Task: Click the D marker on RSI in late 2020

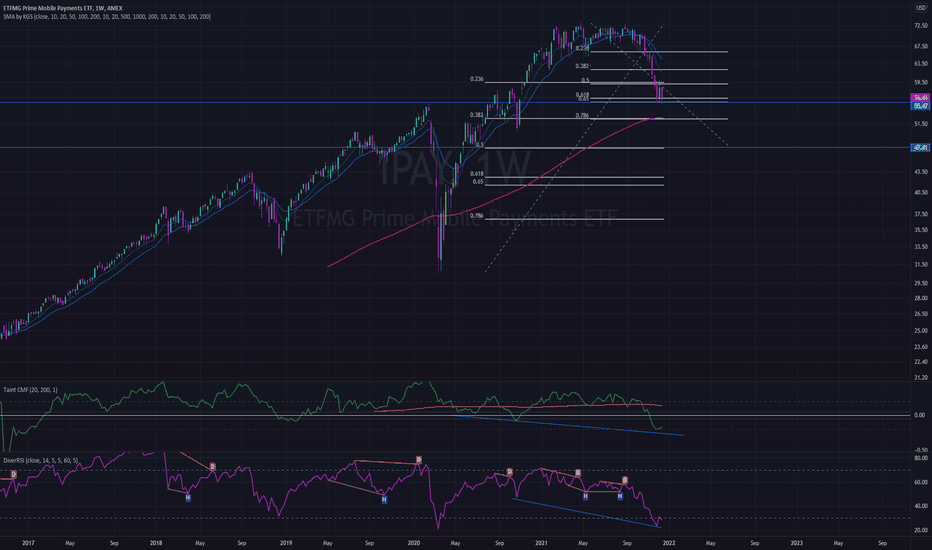Action: (509, 472)
